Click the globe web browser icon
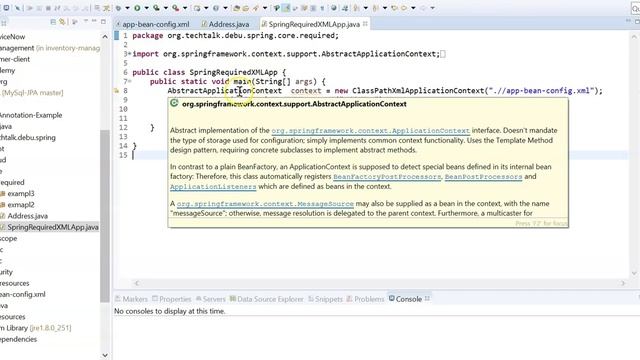The height and width of the screenshot is (360, 640). (334, 8)
